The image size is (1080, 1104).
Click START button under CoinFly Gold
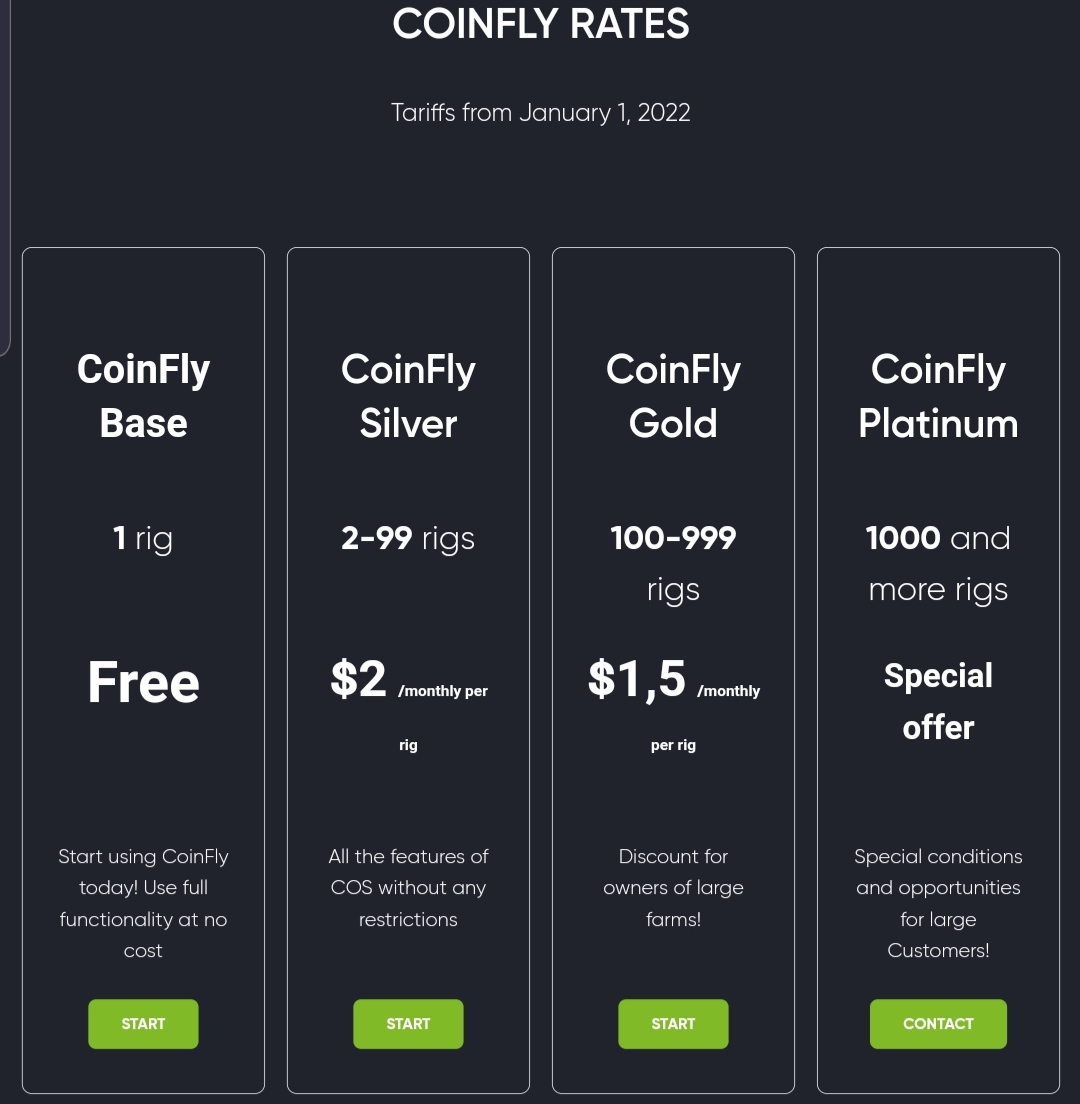click(673, 1024)
